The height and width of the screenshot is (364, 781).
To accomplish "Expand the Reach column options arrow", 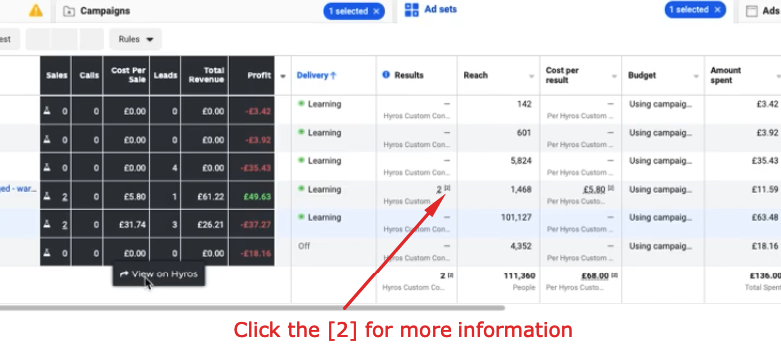I will click(531, 76).
